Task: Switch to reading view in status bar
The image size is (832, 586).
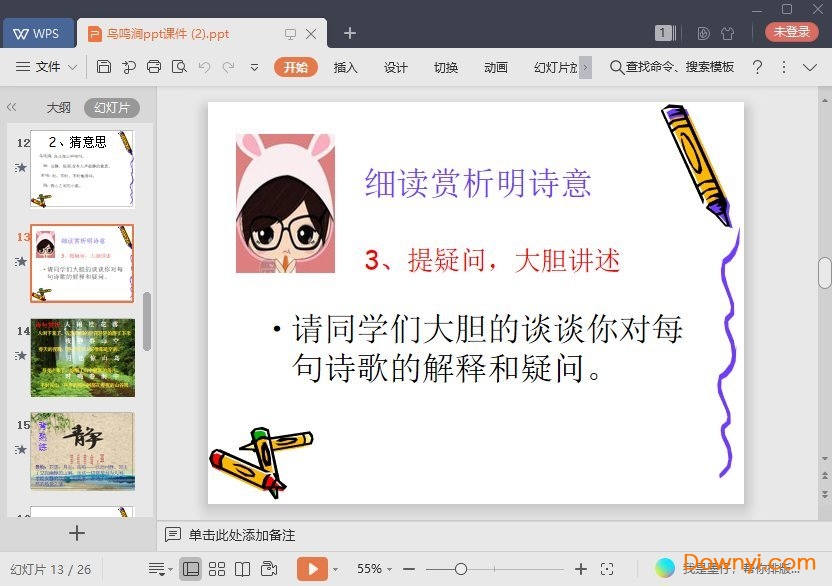Action: (242, 569)
